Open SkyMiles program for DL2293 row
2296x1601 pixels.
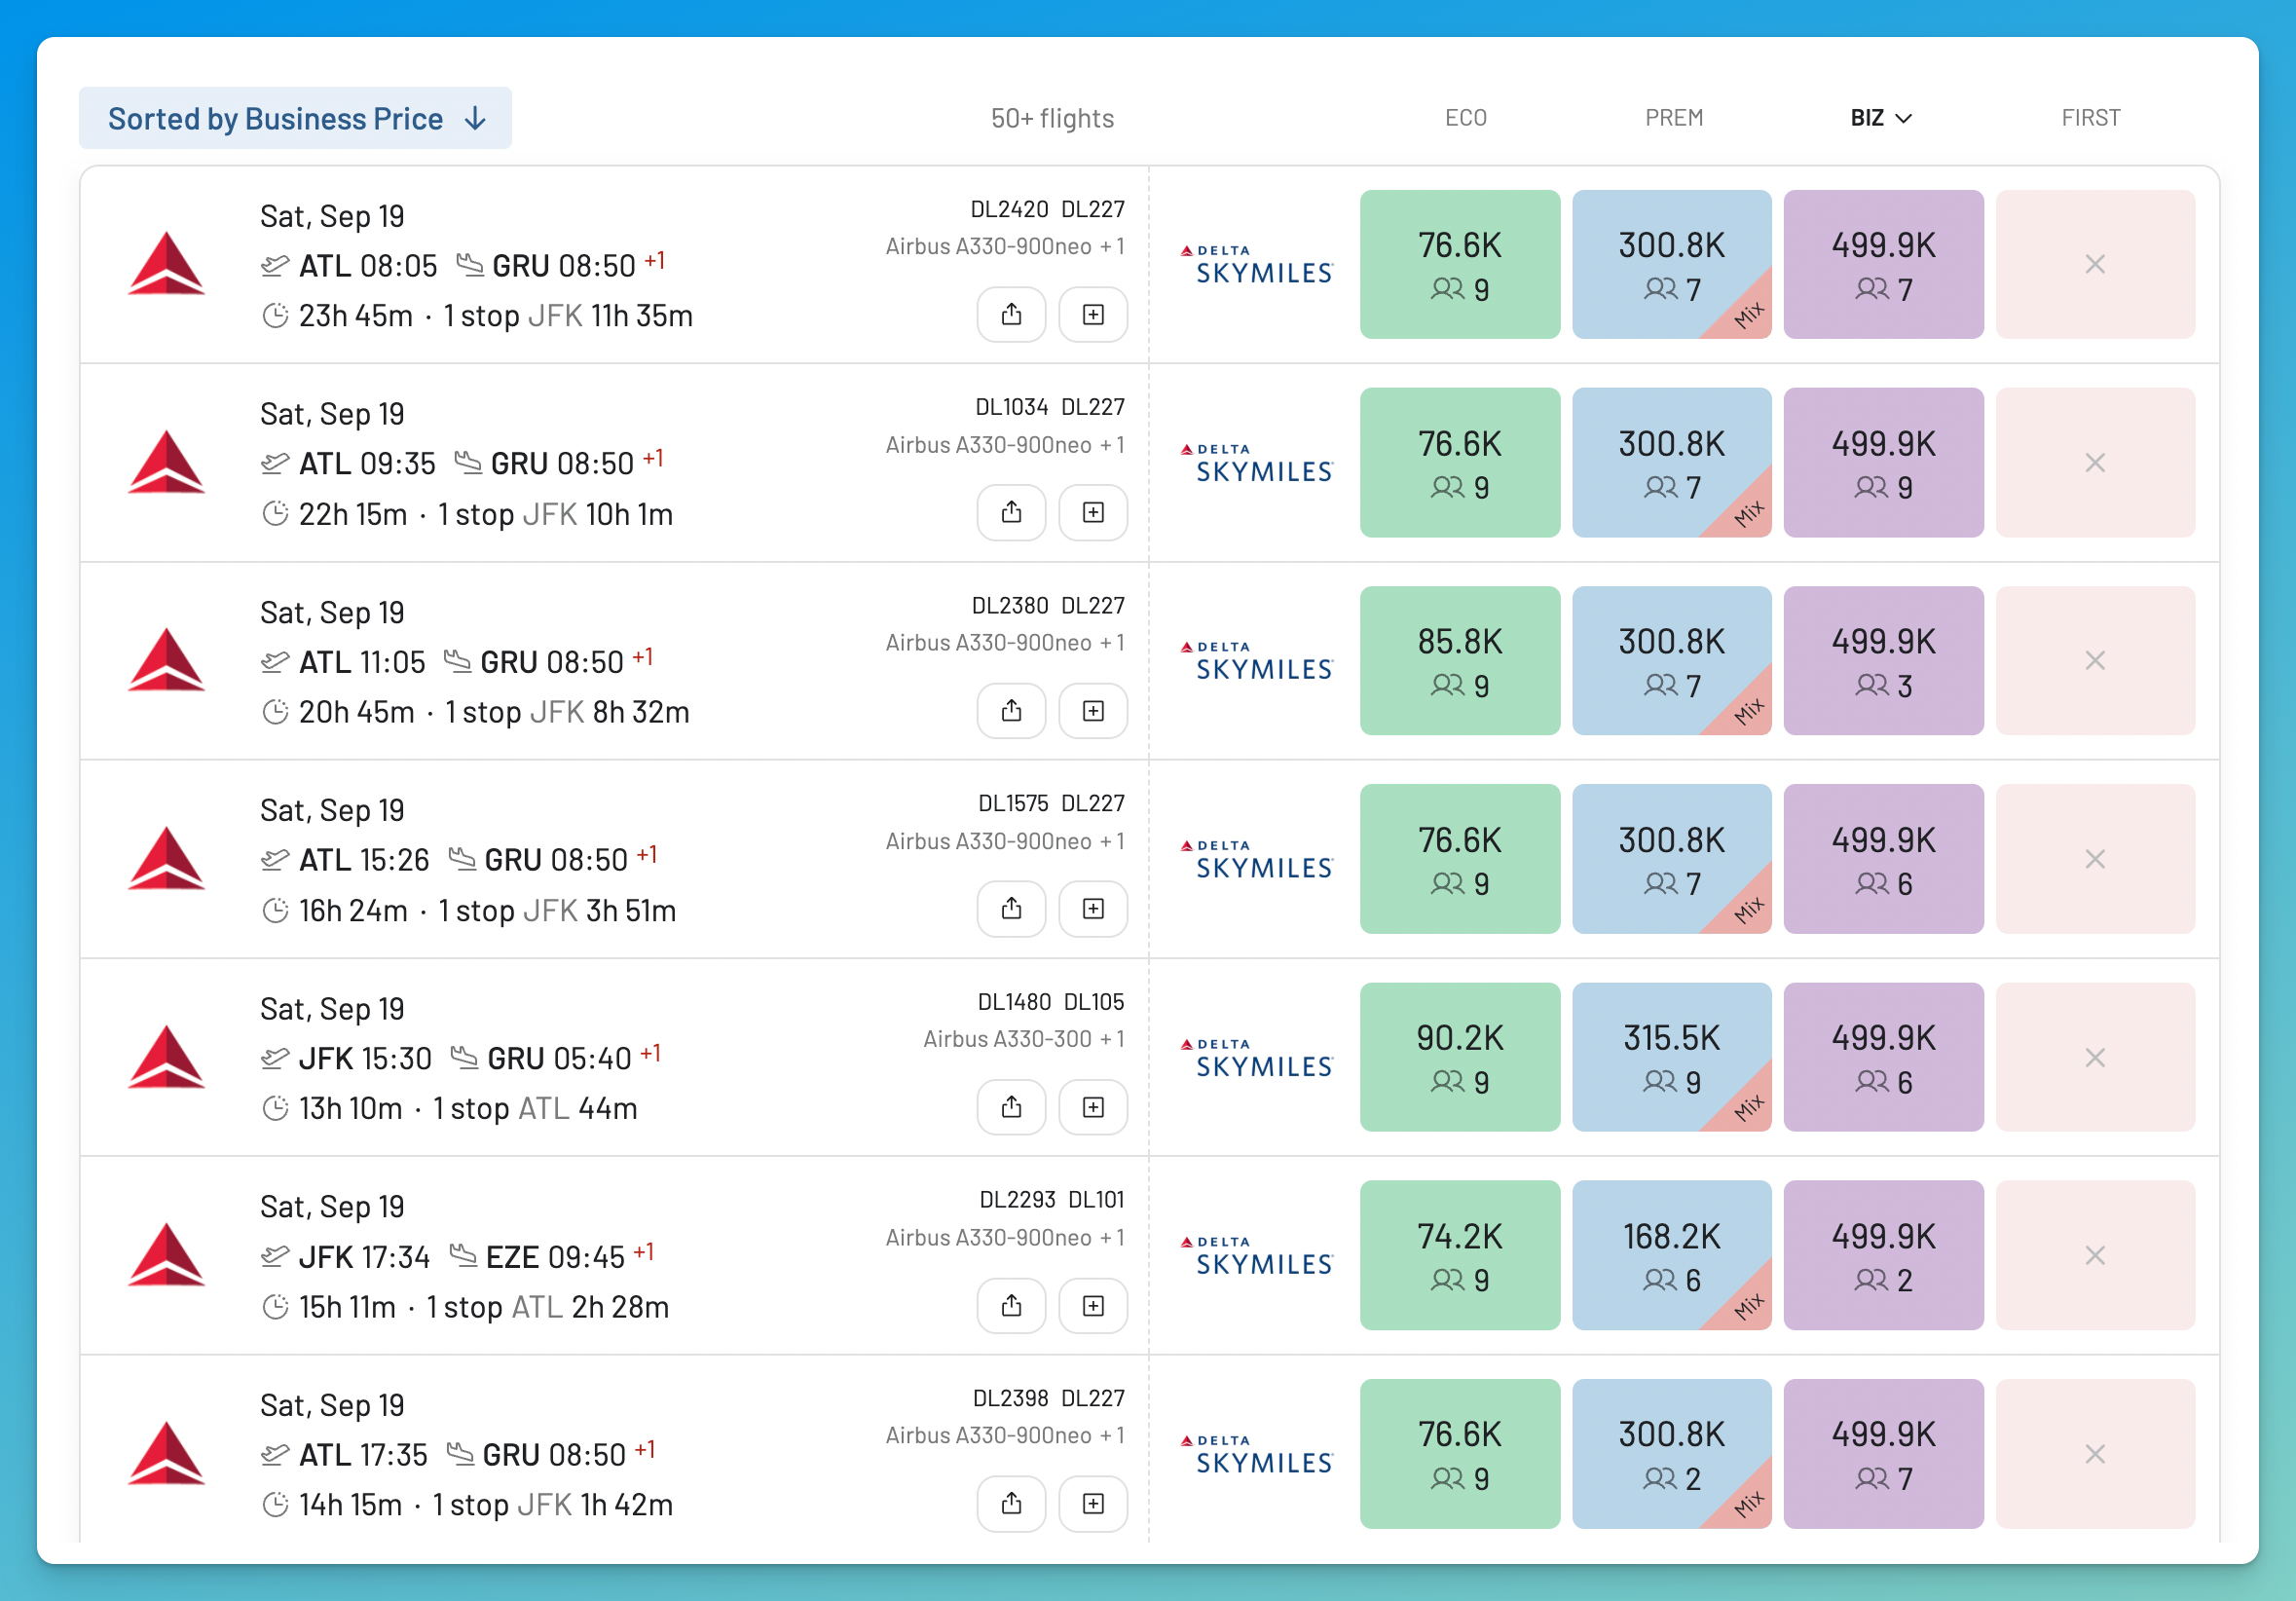tap(1256, 1256)
